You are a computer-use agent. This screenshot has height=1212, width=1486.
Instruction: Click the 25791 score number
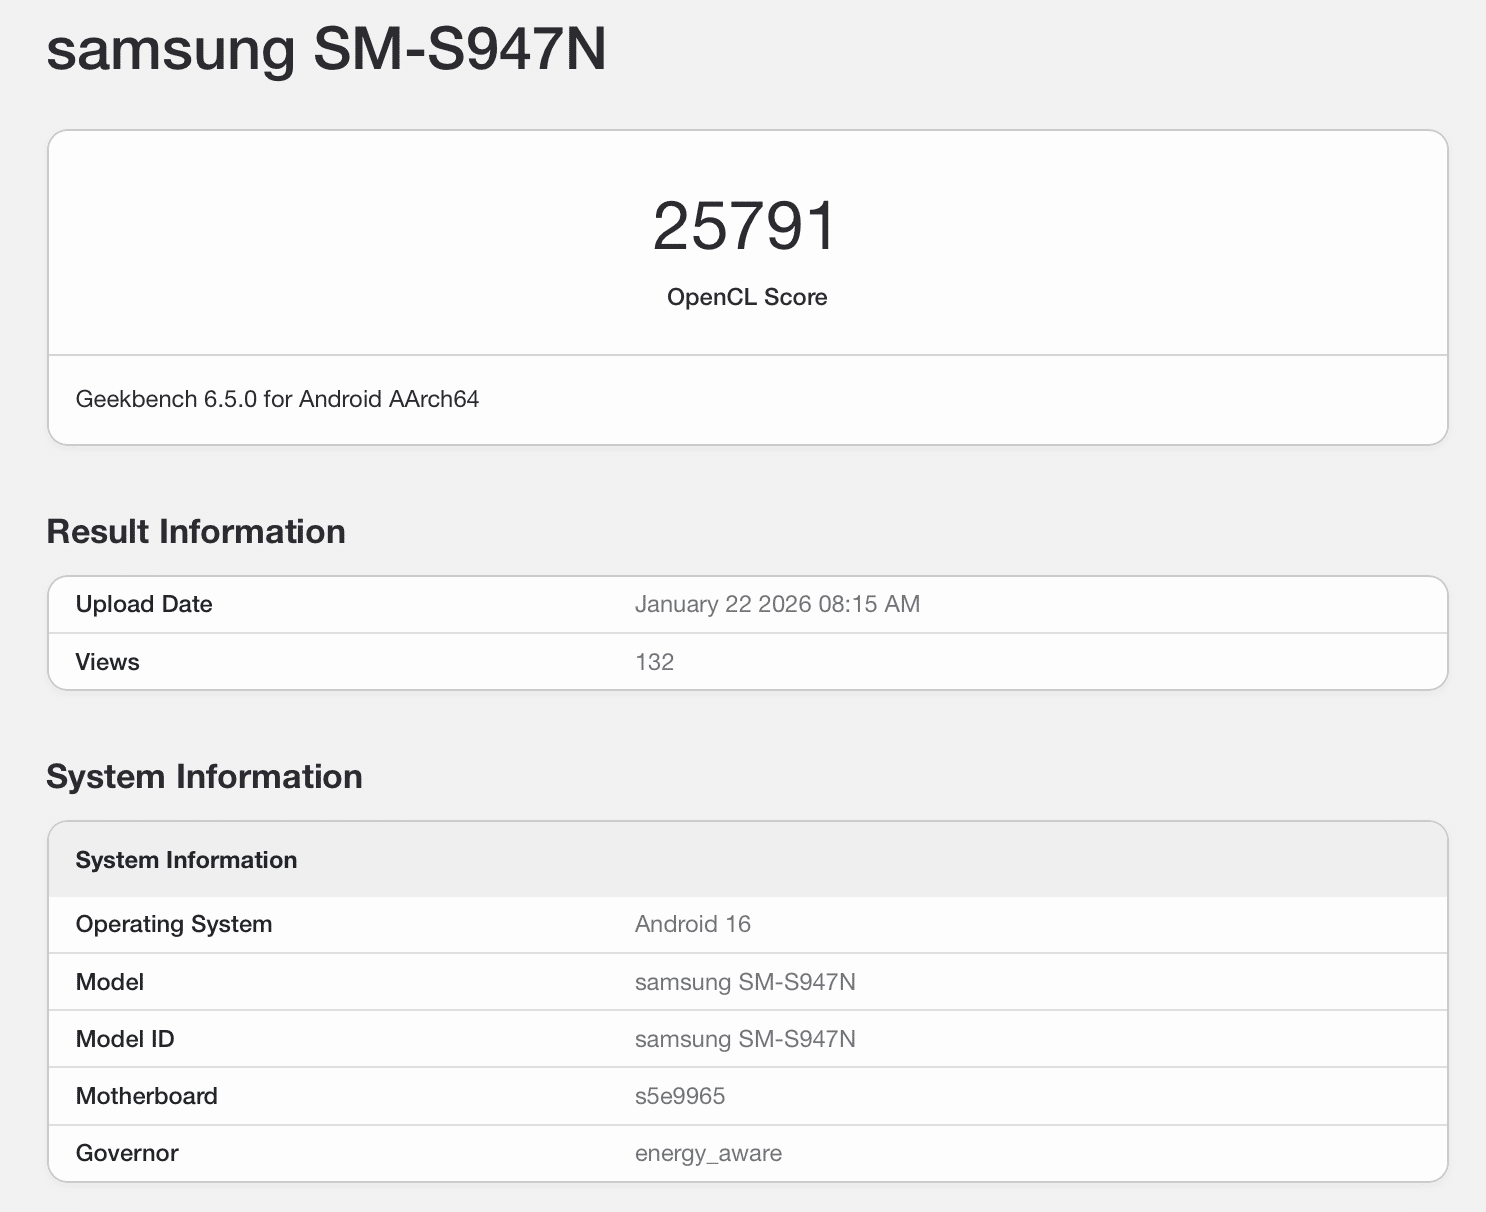tap(745, 226)
